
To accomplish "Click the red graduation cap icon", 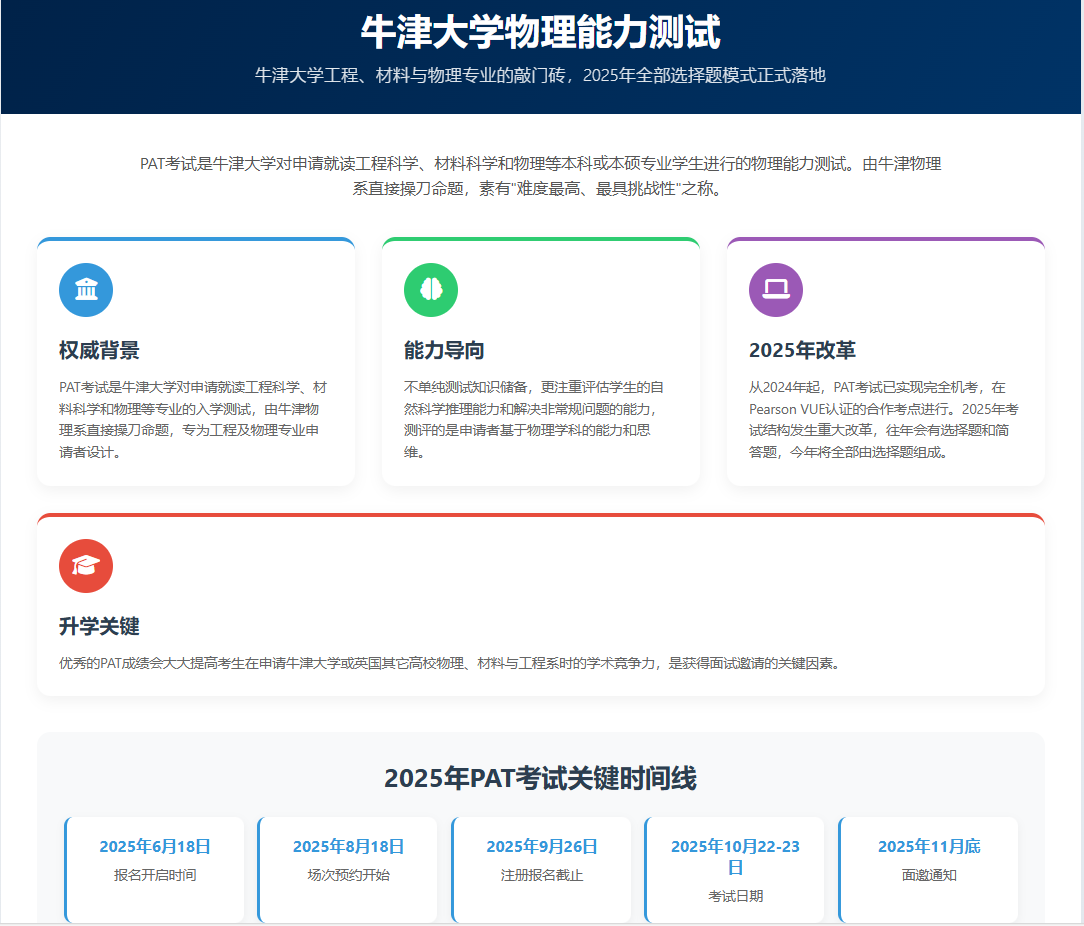I will pos(86,566).
